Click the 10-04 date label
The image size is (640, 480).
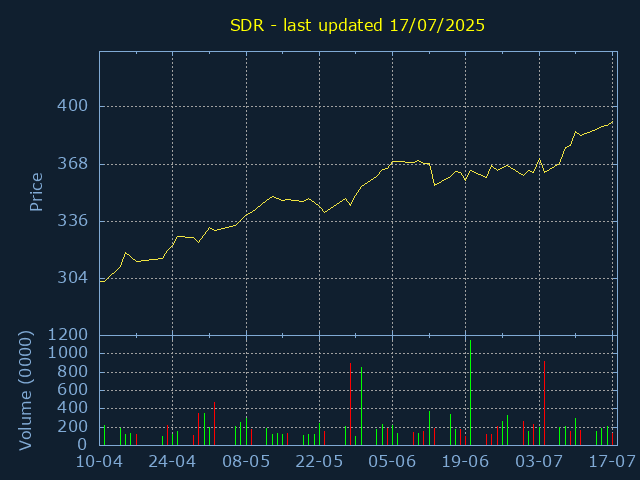click(100, 462)
